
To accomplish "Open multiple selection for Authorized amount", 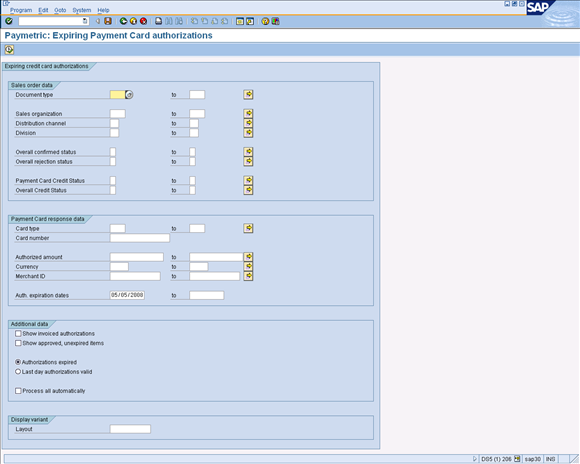I will [248, 257].
